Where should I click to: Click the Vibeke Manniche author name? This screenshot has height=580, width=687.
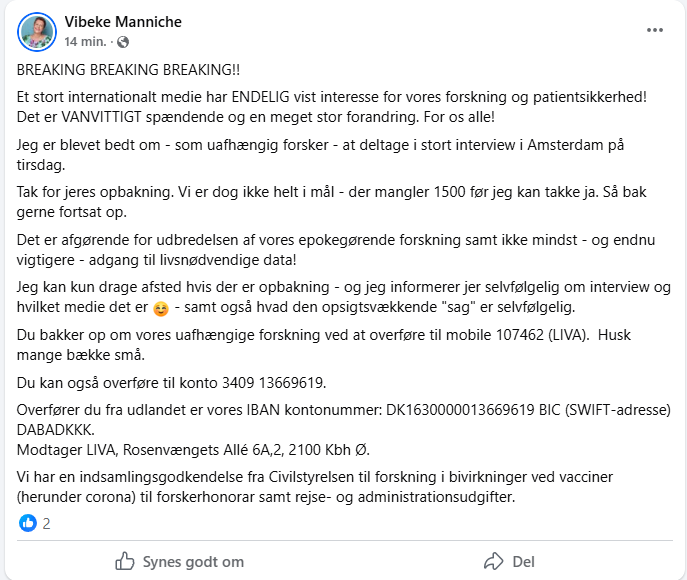[x=123, y=21]
